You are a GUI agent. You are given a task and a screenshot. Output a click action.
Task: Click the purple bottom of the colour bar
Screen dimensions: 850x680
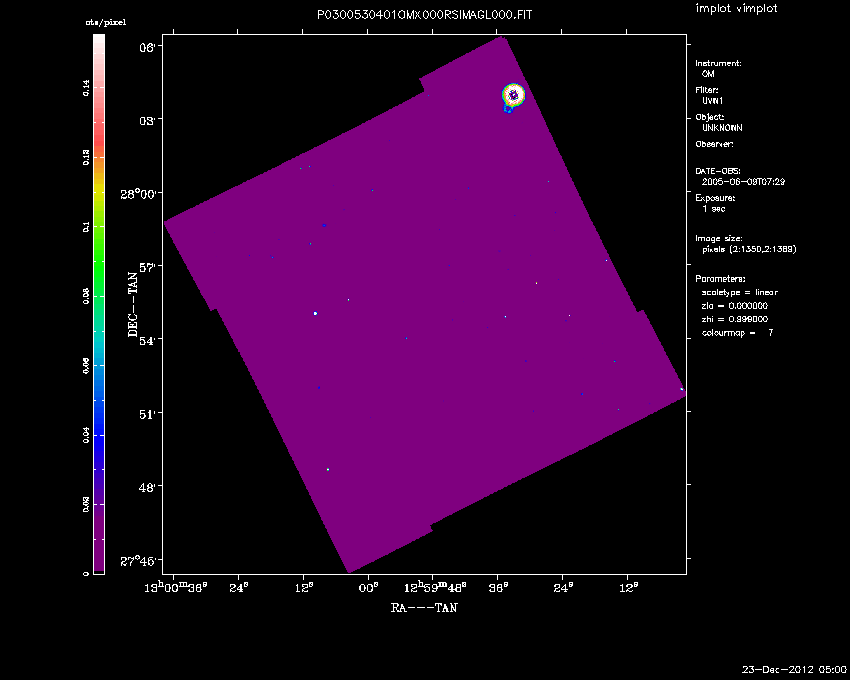(x=99, y=560)
